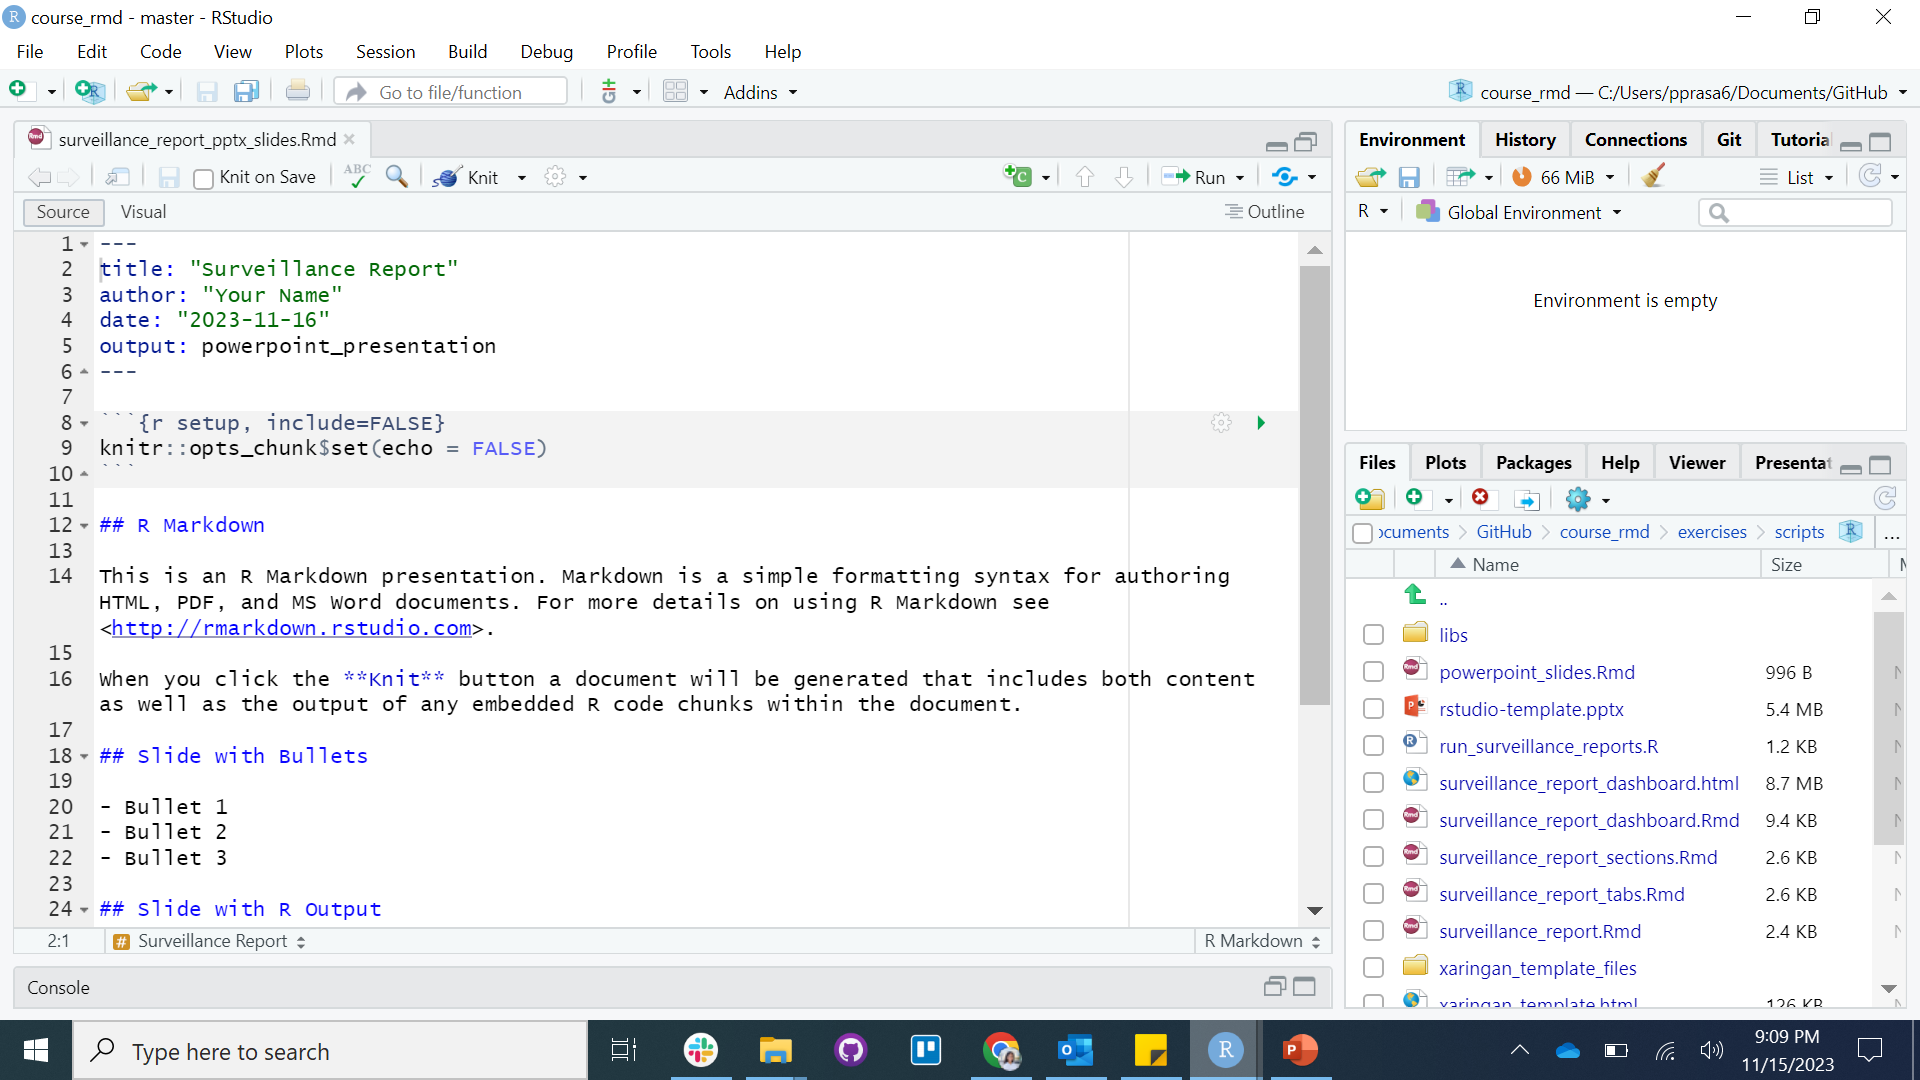The image size is (1920, 1080).
Task: Open the R Markdown file type selector
Action: pos(1262,941)
